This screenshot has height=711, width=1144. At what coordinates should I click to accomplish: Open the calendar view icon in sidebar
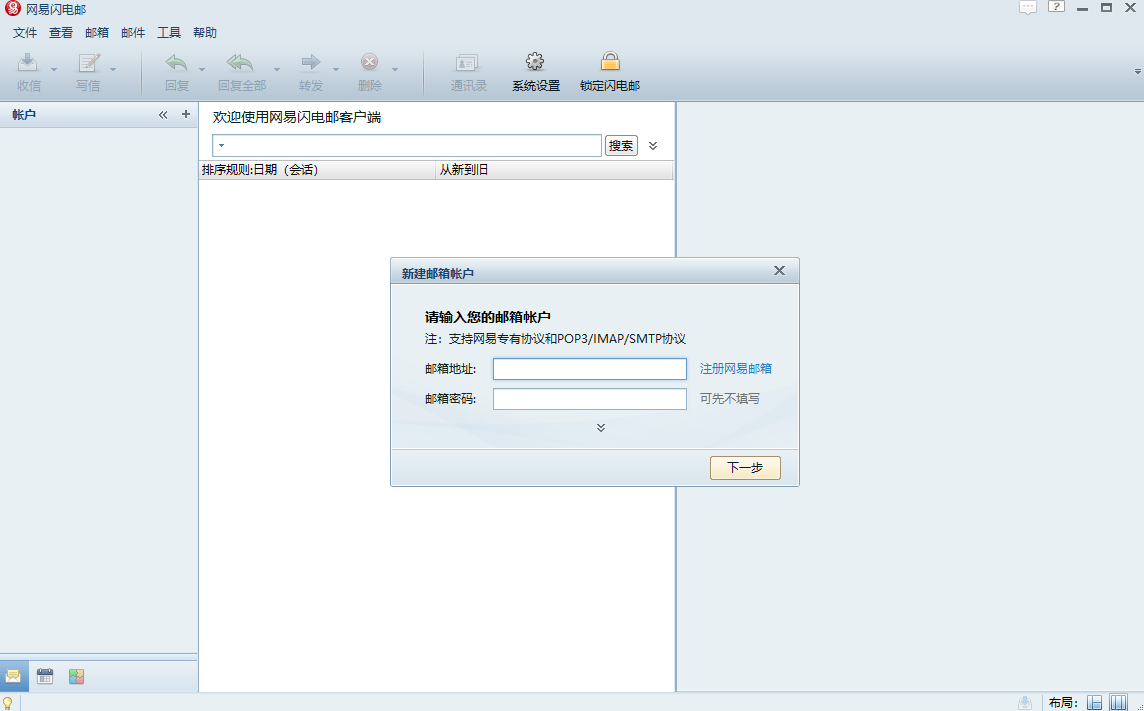click(45, 677)
